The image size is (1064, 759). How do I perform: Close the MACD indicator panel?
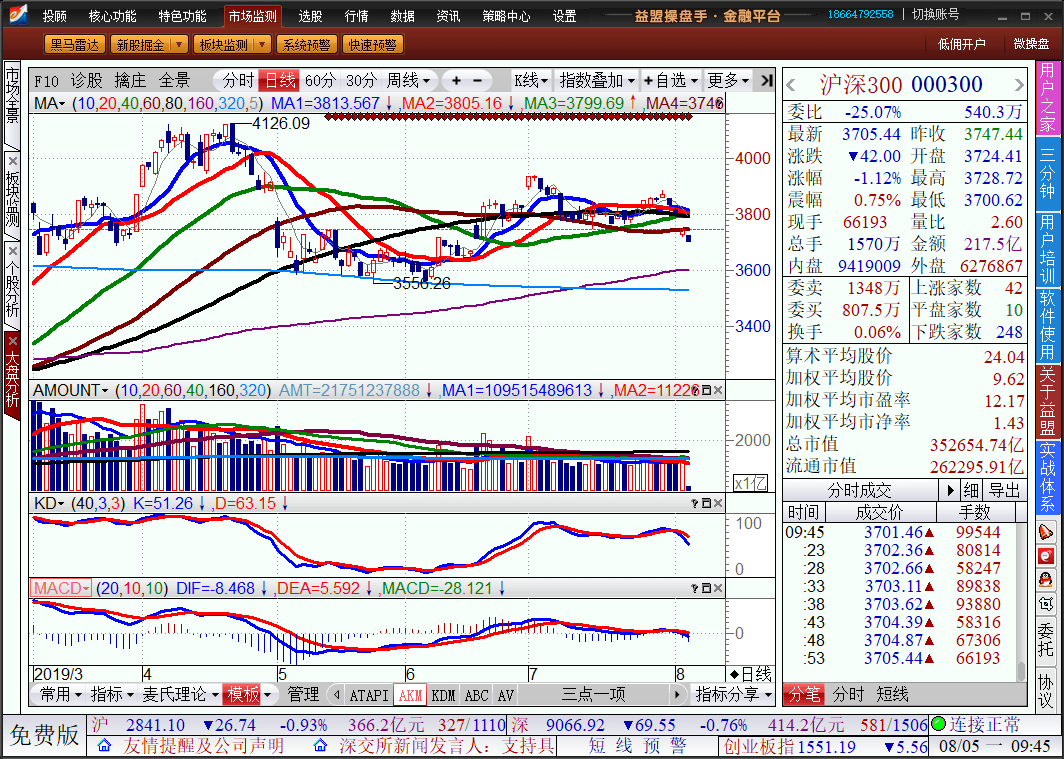tap(718, 588)
